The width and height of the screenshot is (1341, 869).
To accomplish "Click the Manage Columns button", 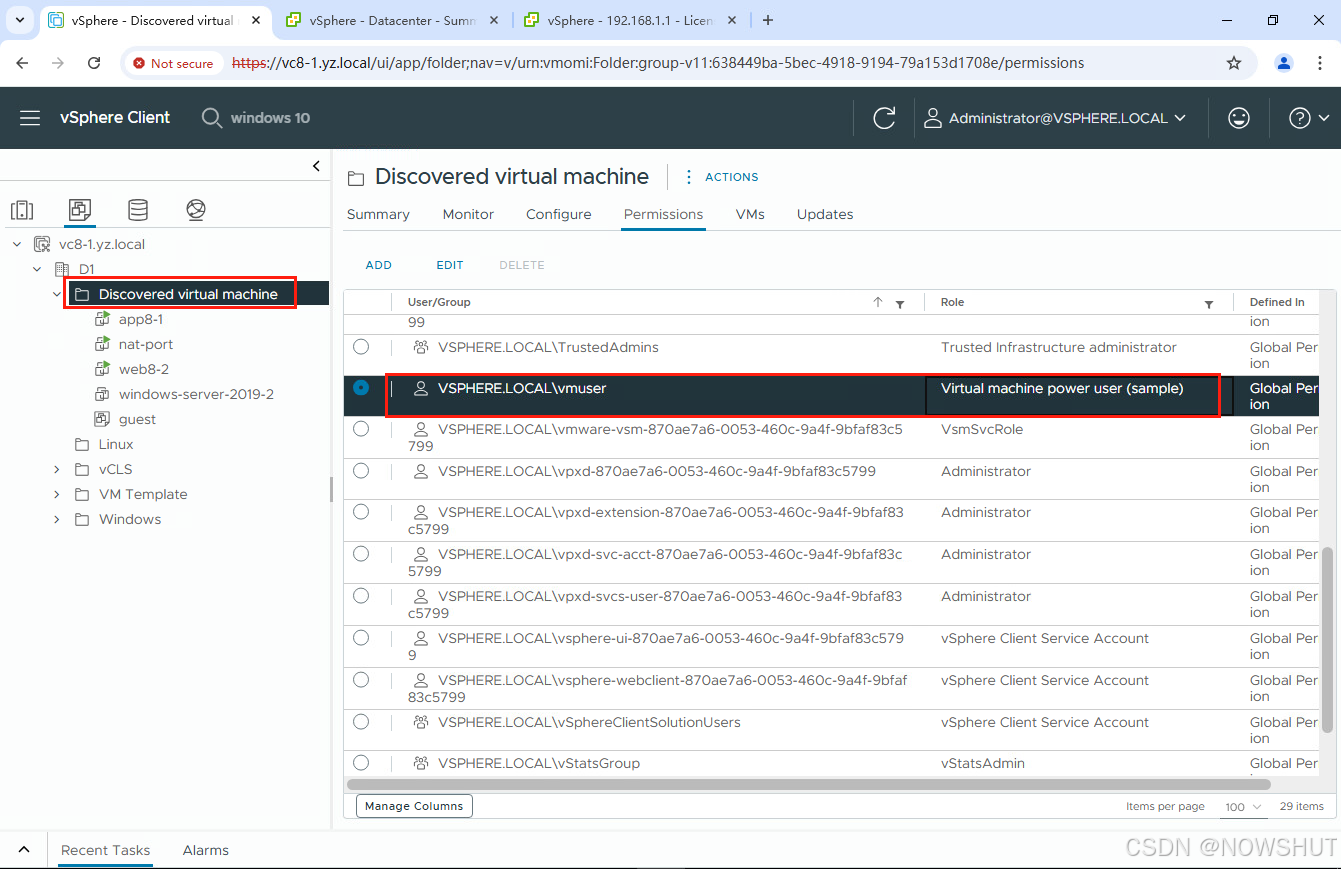I will (414, 806).
